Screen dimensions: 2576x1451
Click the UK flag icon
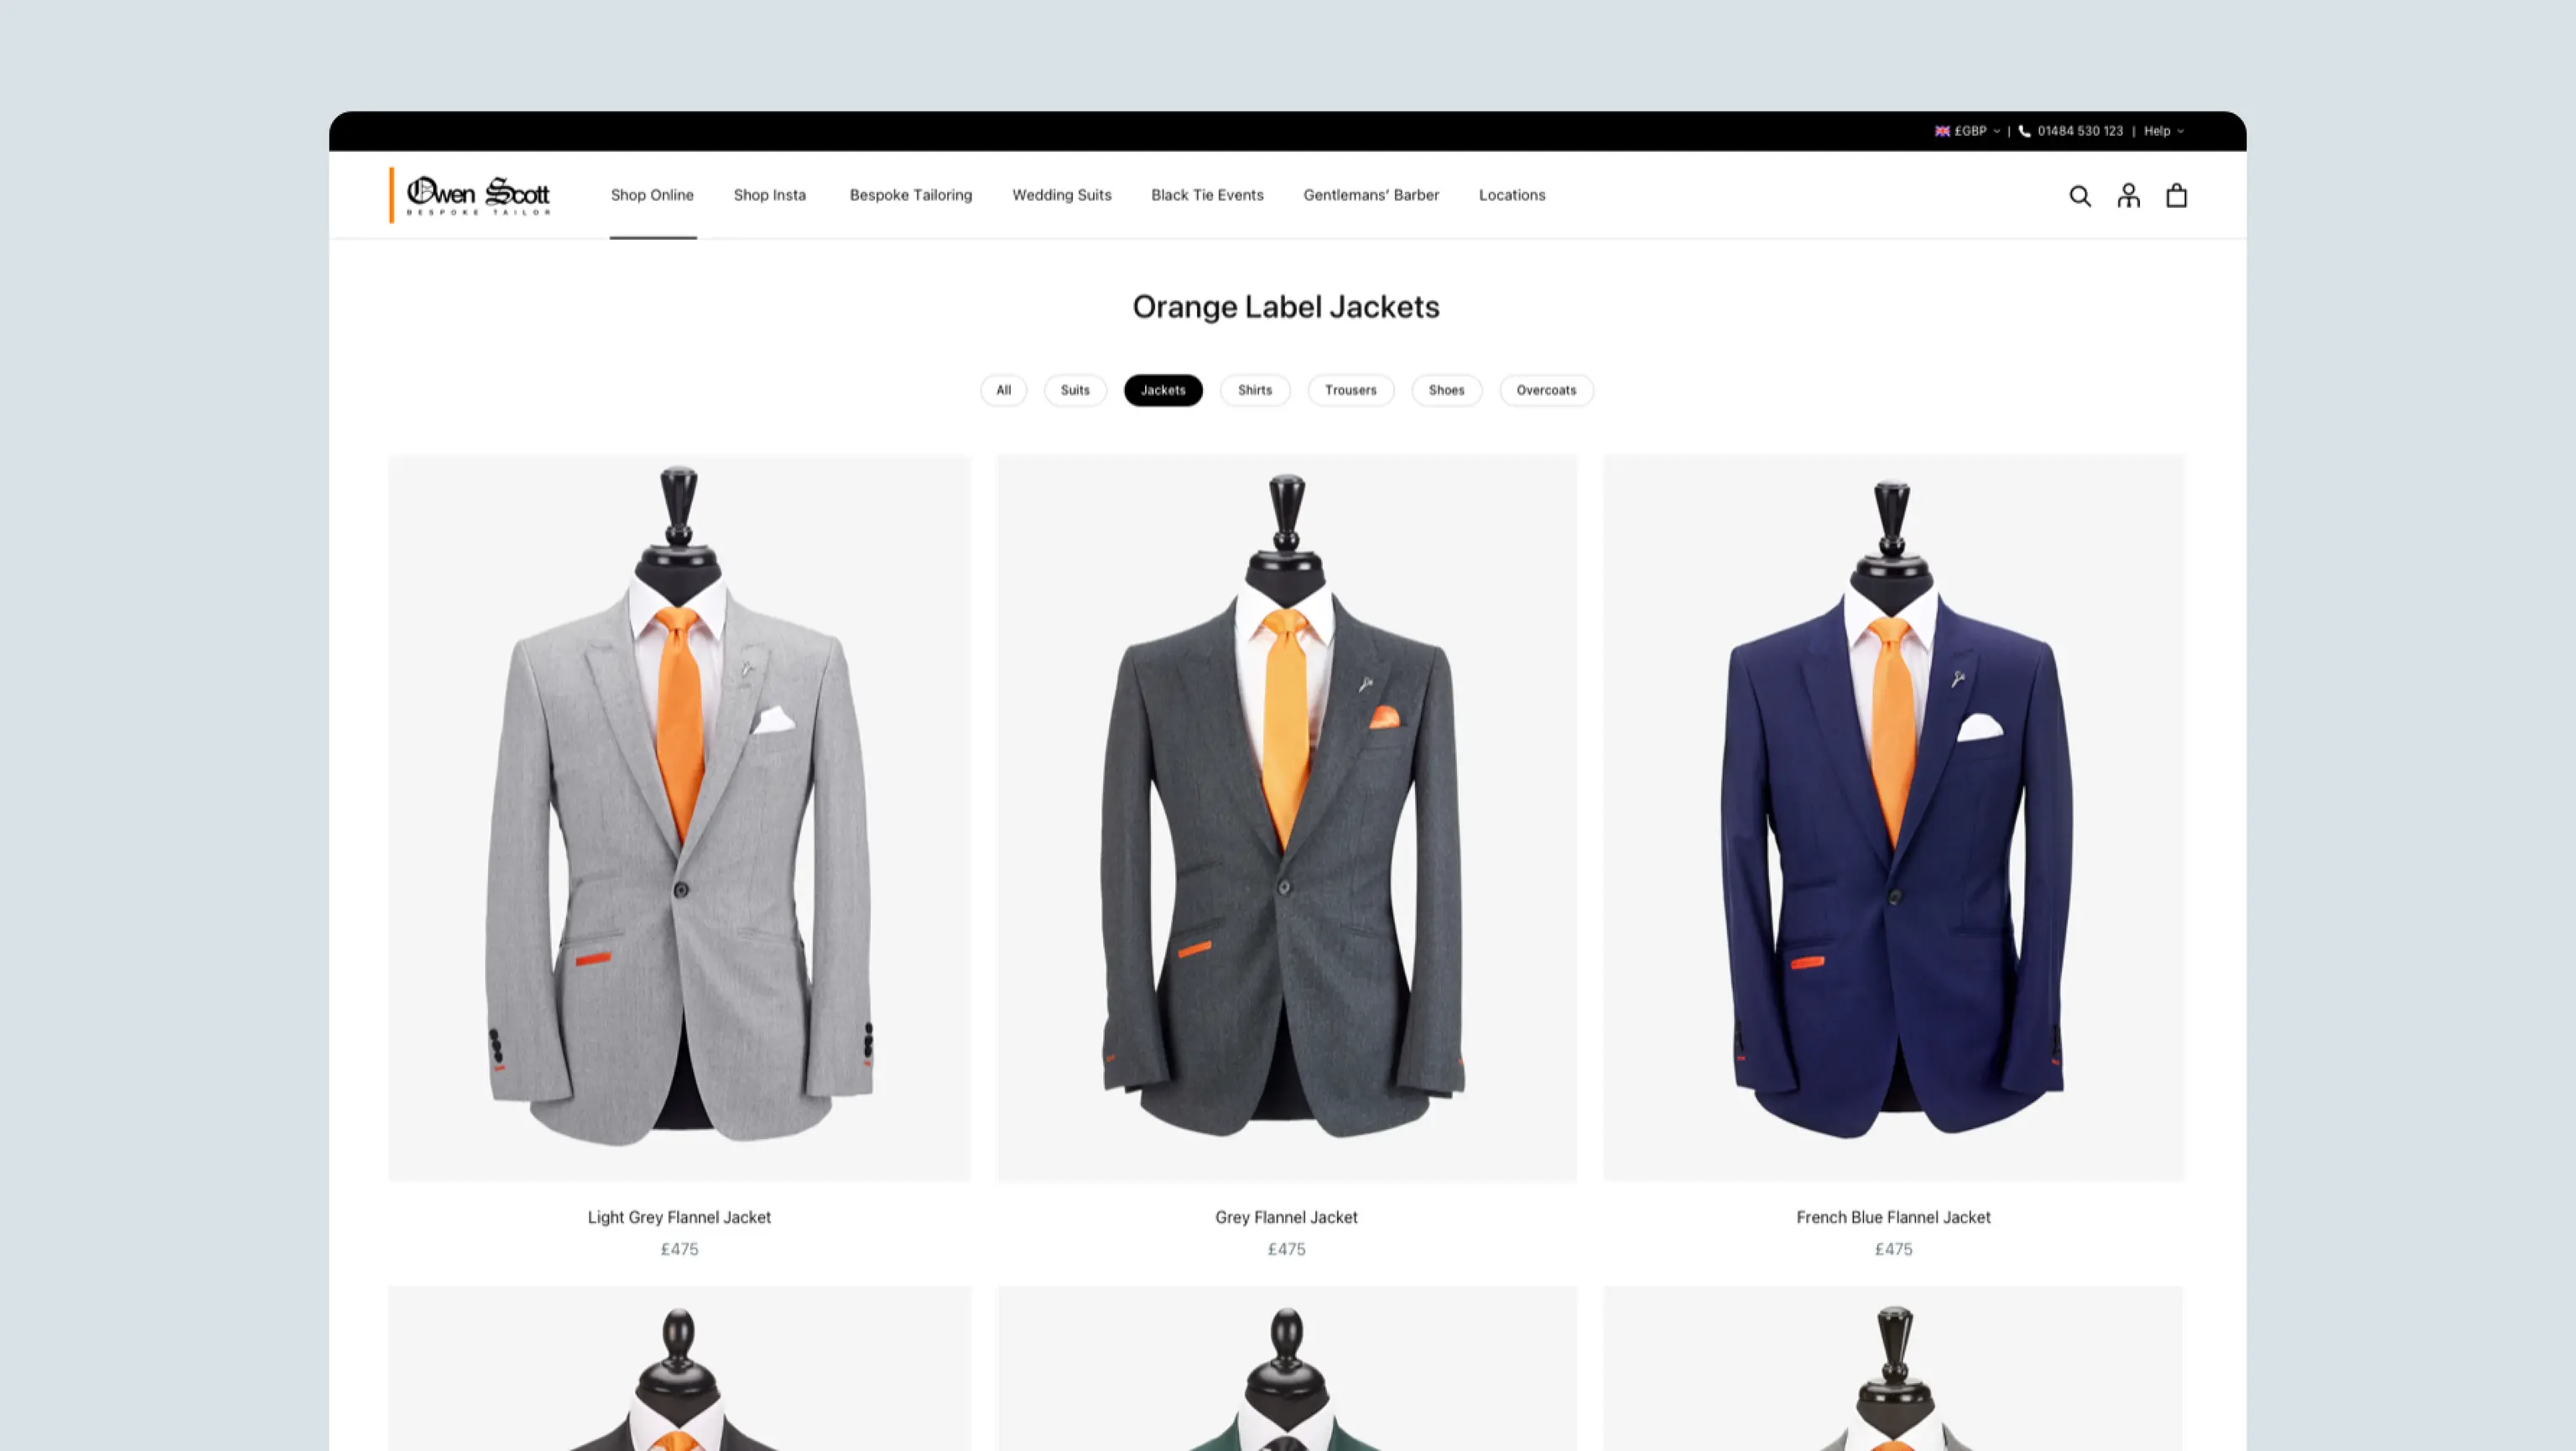(x=1942, y=131)
